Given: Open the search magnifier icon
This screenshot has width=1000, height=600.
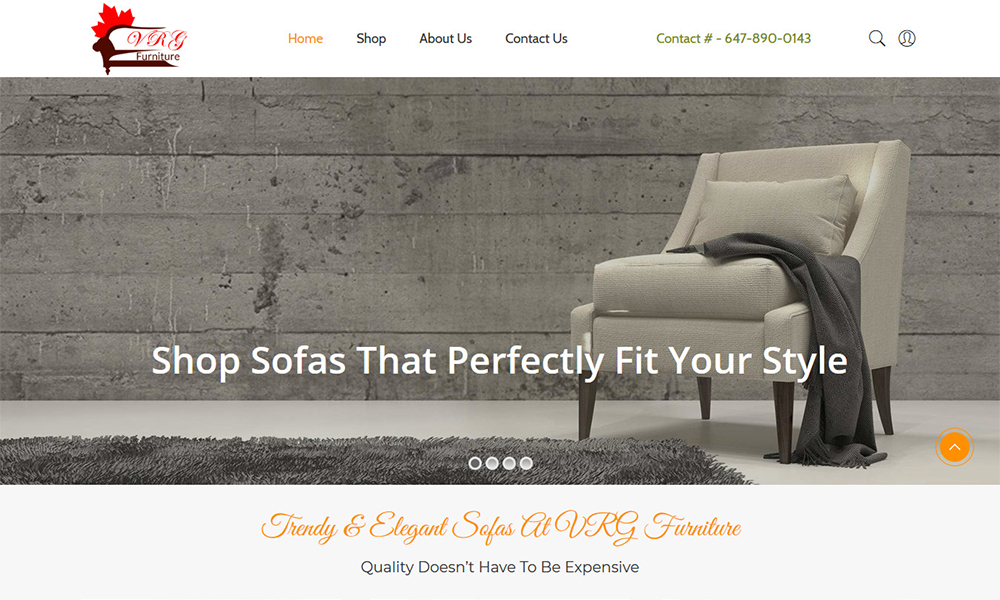Looking at the screenshot, I should point(877,38).
